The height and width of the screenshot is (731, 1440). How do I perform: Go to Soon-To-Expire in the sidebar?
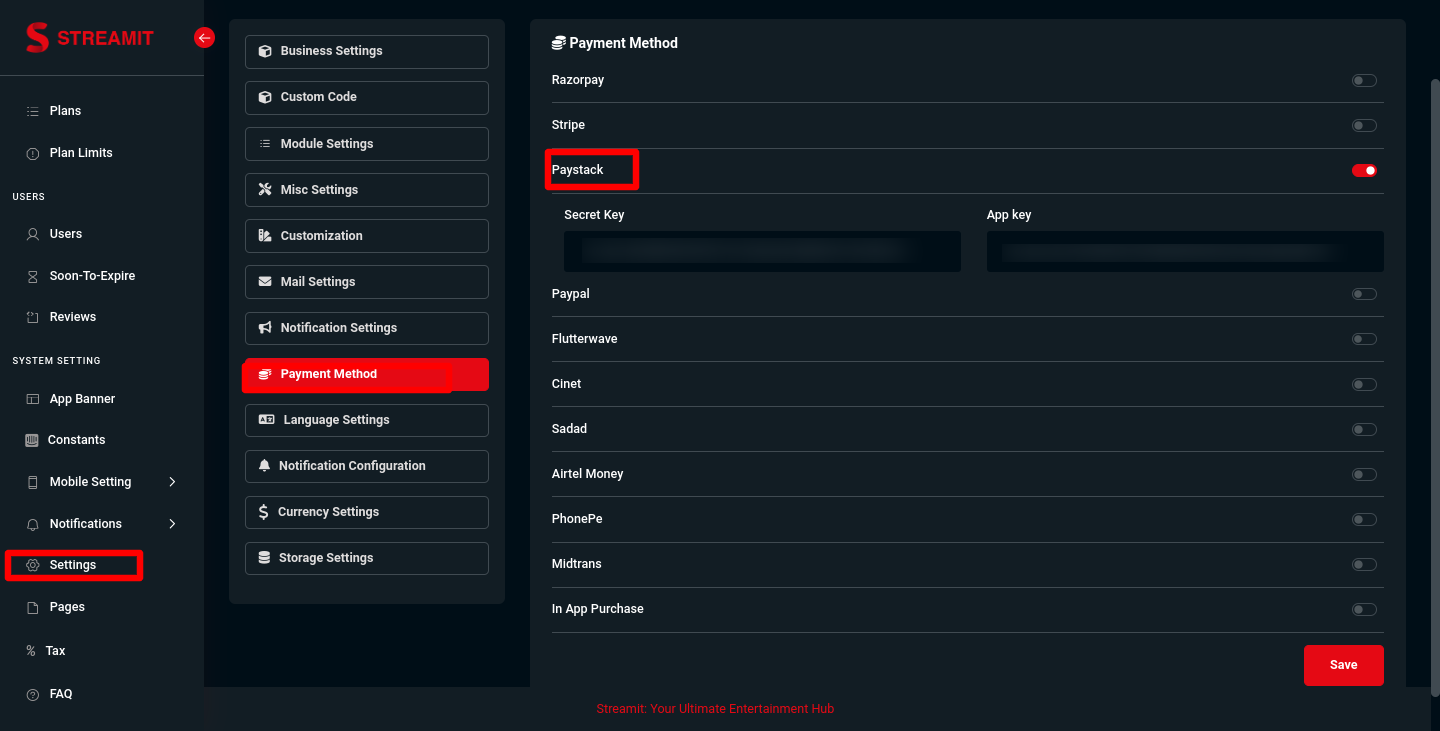(x=92, y=276)
